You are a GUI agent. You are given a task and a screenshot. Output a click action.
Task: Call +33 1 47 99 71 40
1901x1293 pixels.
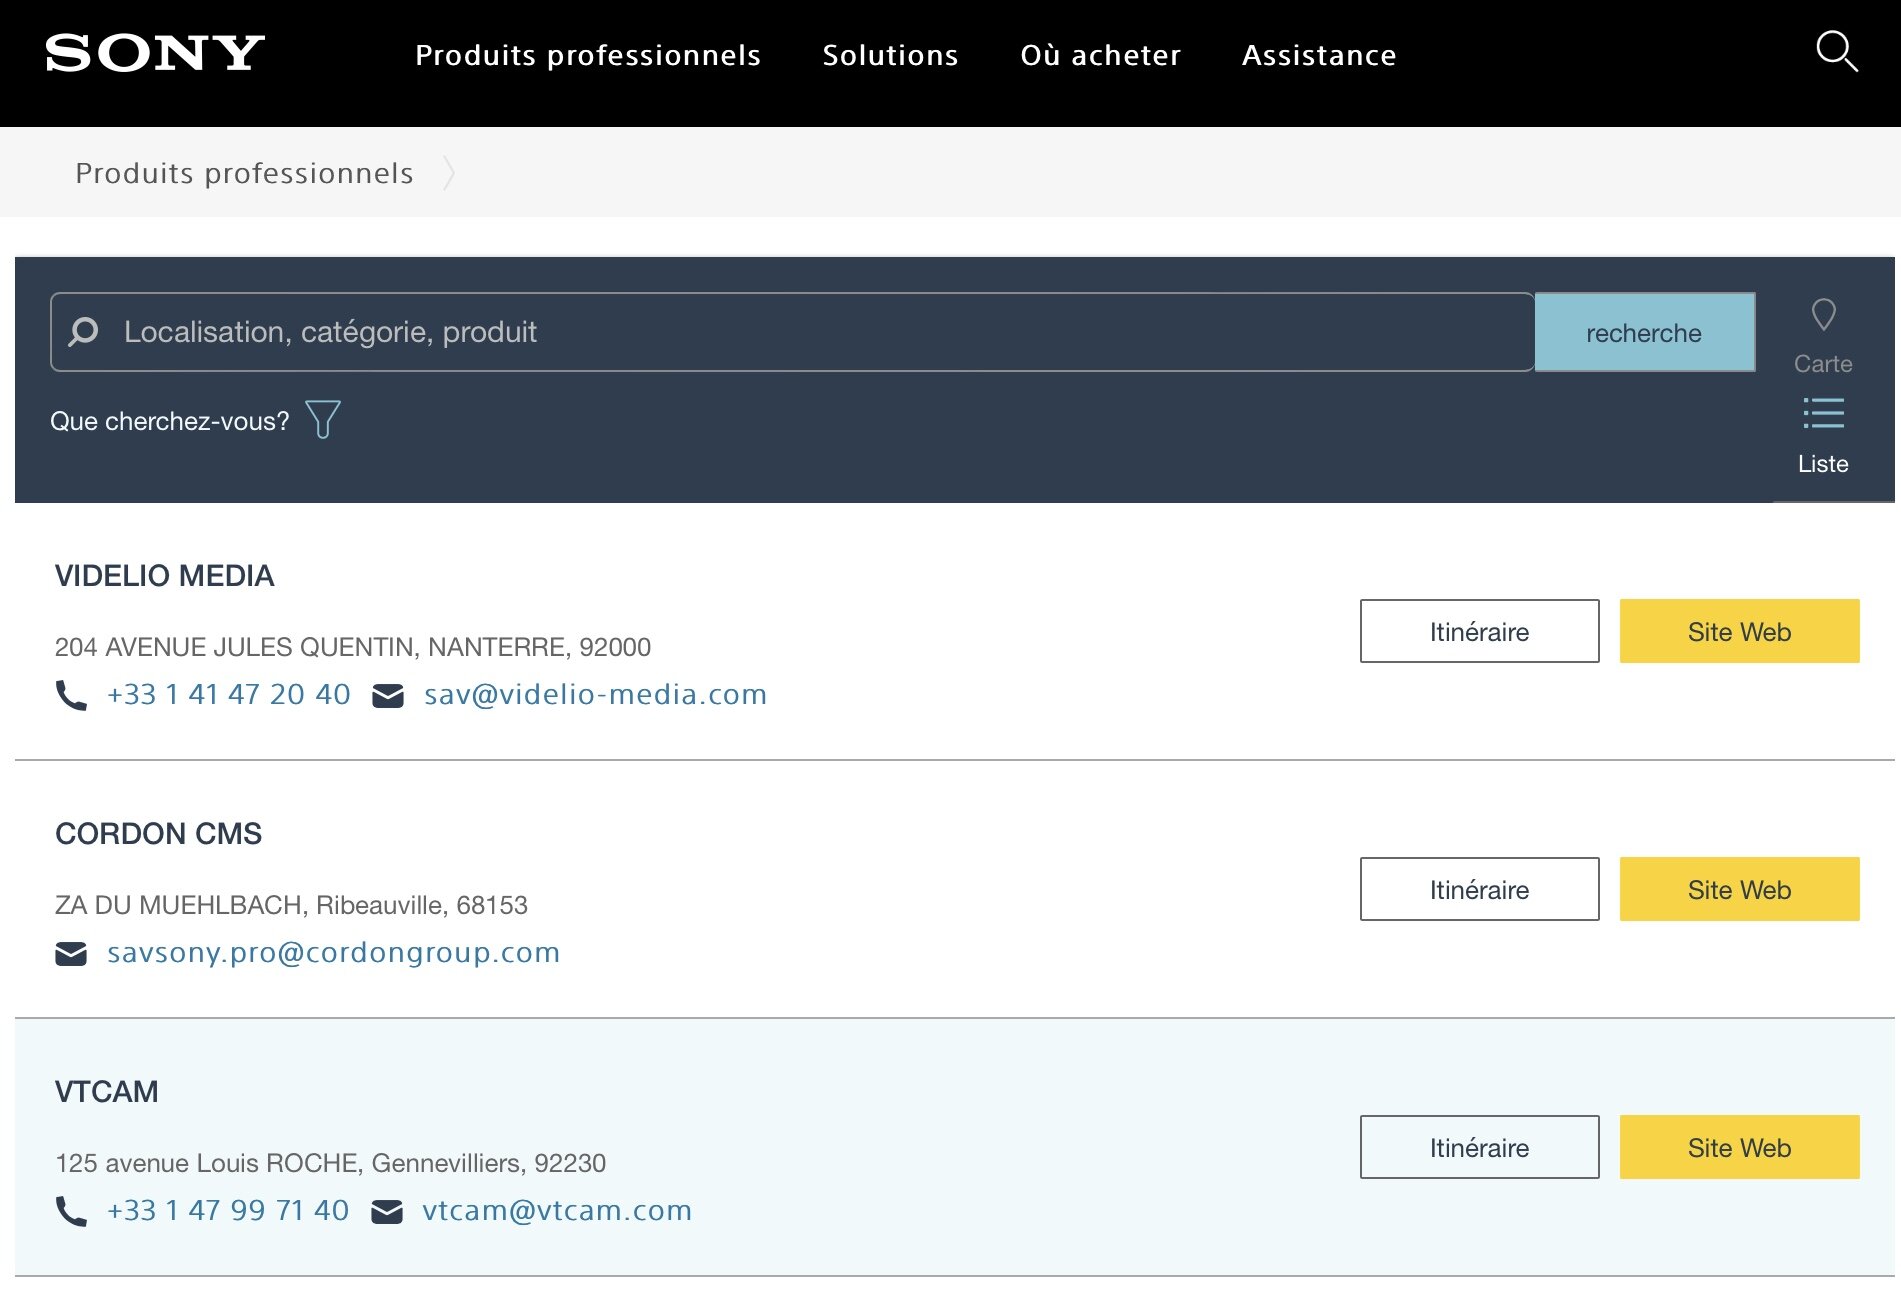point(228,1210)
